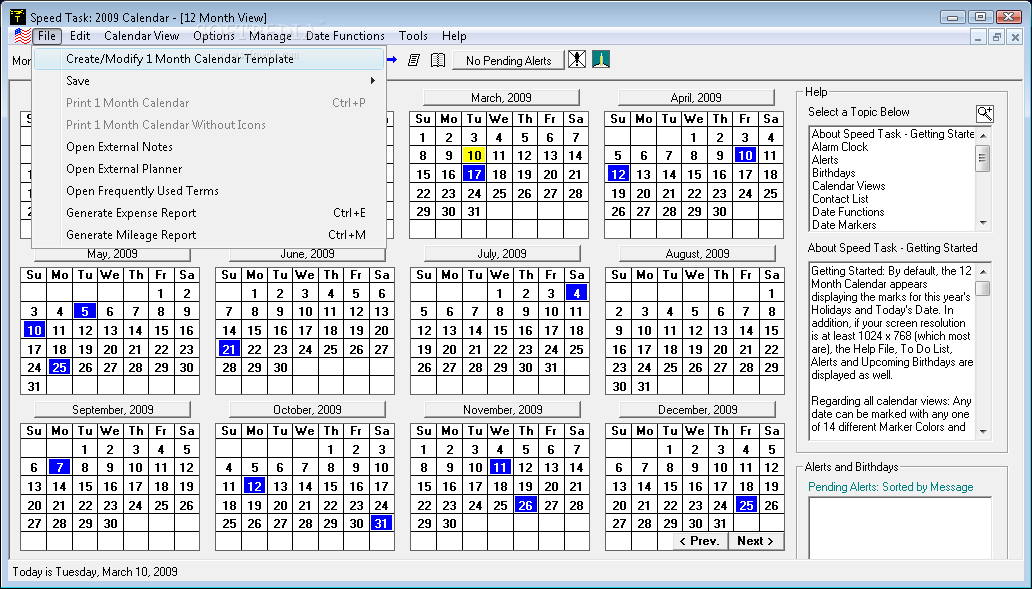Select Open External Planner
The image size is (1032, 589).
(x=208, y=169)
